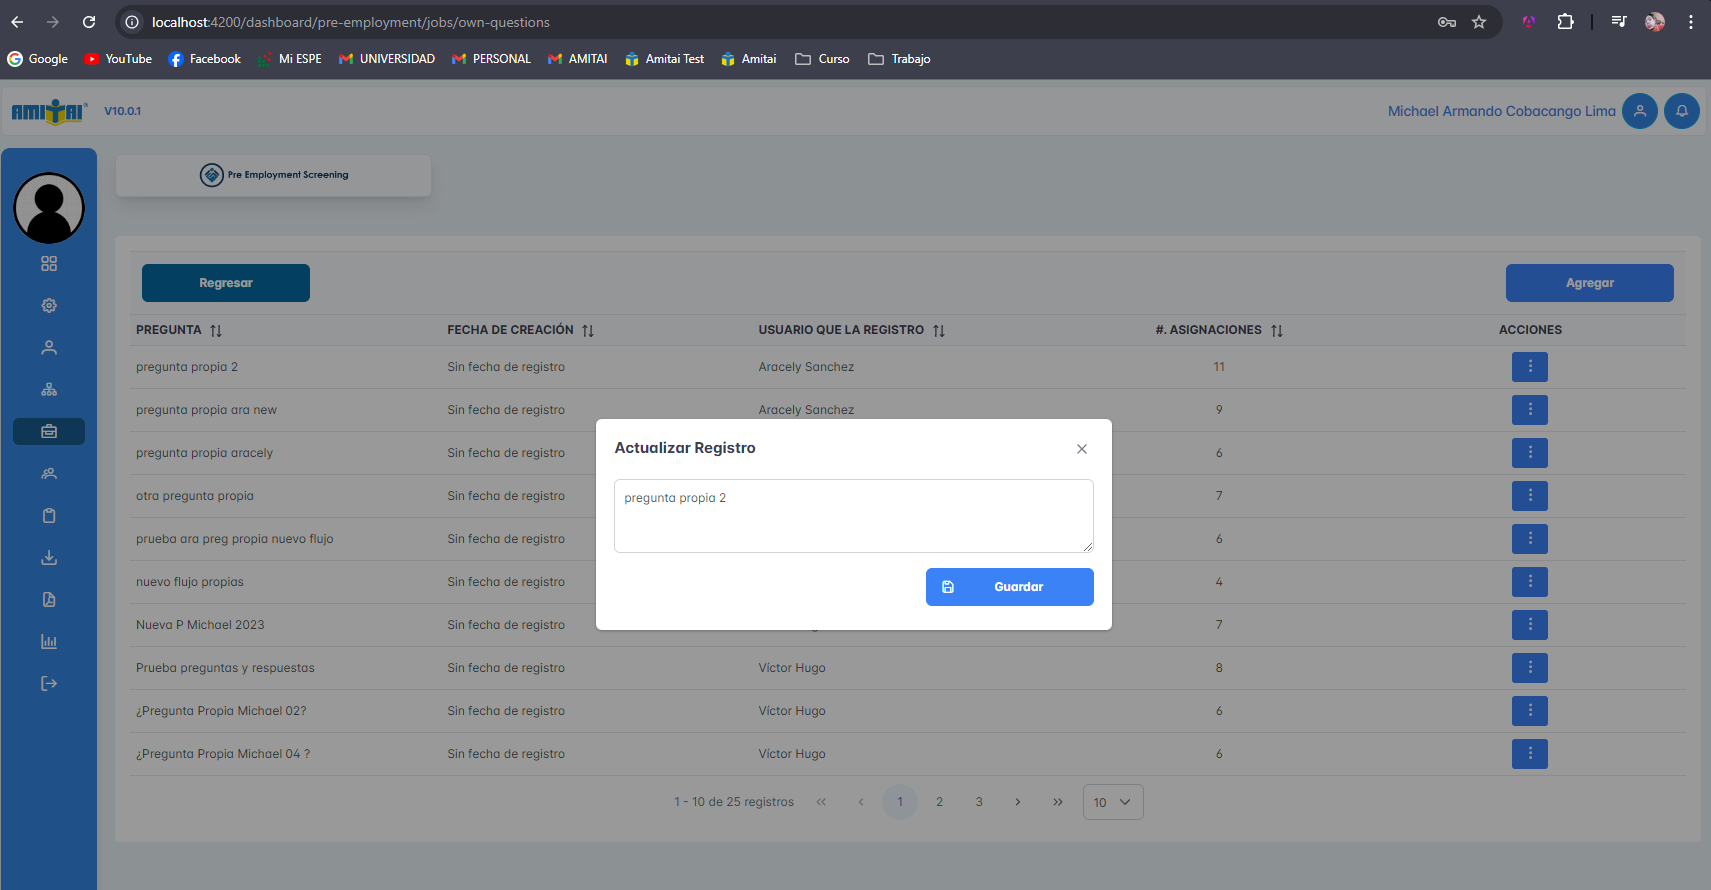
Task: Click the Agregar button
Action: (1589, 283)
